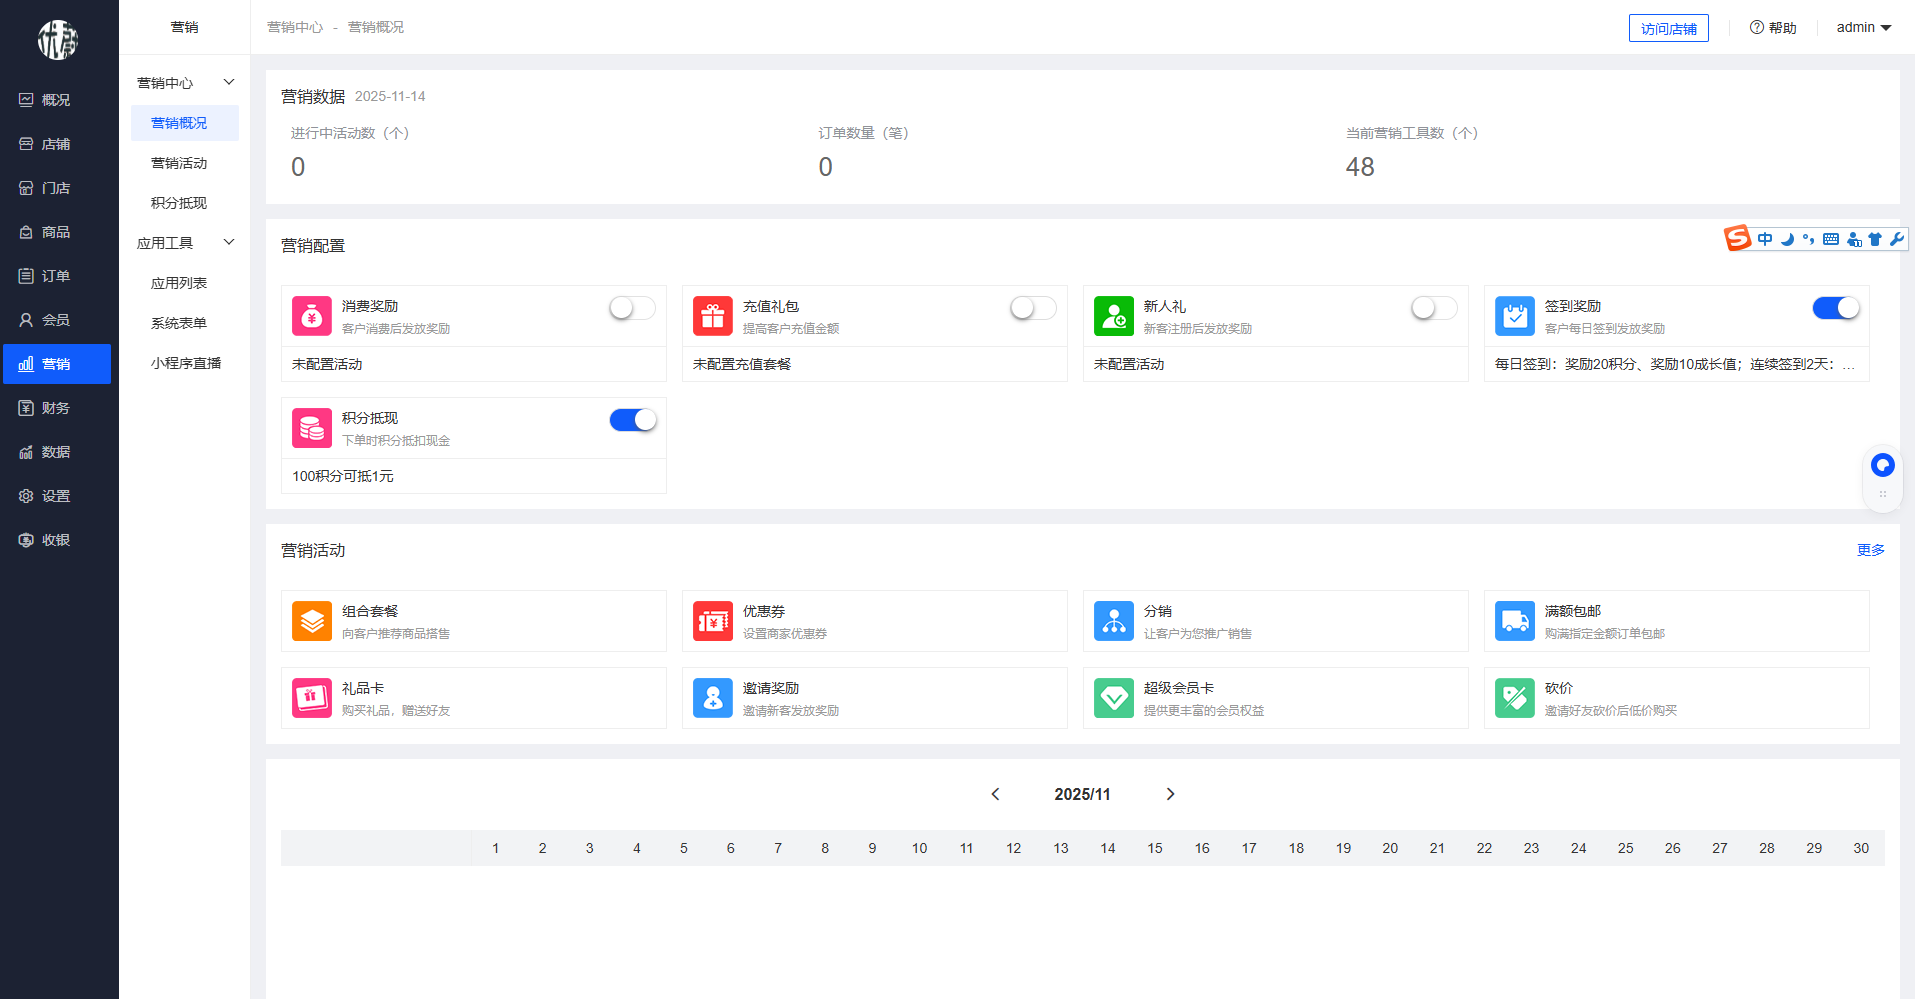Viewport: 1915px width, 999px height.
Task: Click the blue chat support bubble
Action: click(1882, 465)
